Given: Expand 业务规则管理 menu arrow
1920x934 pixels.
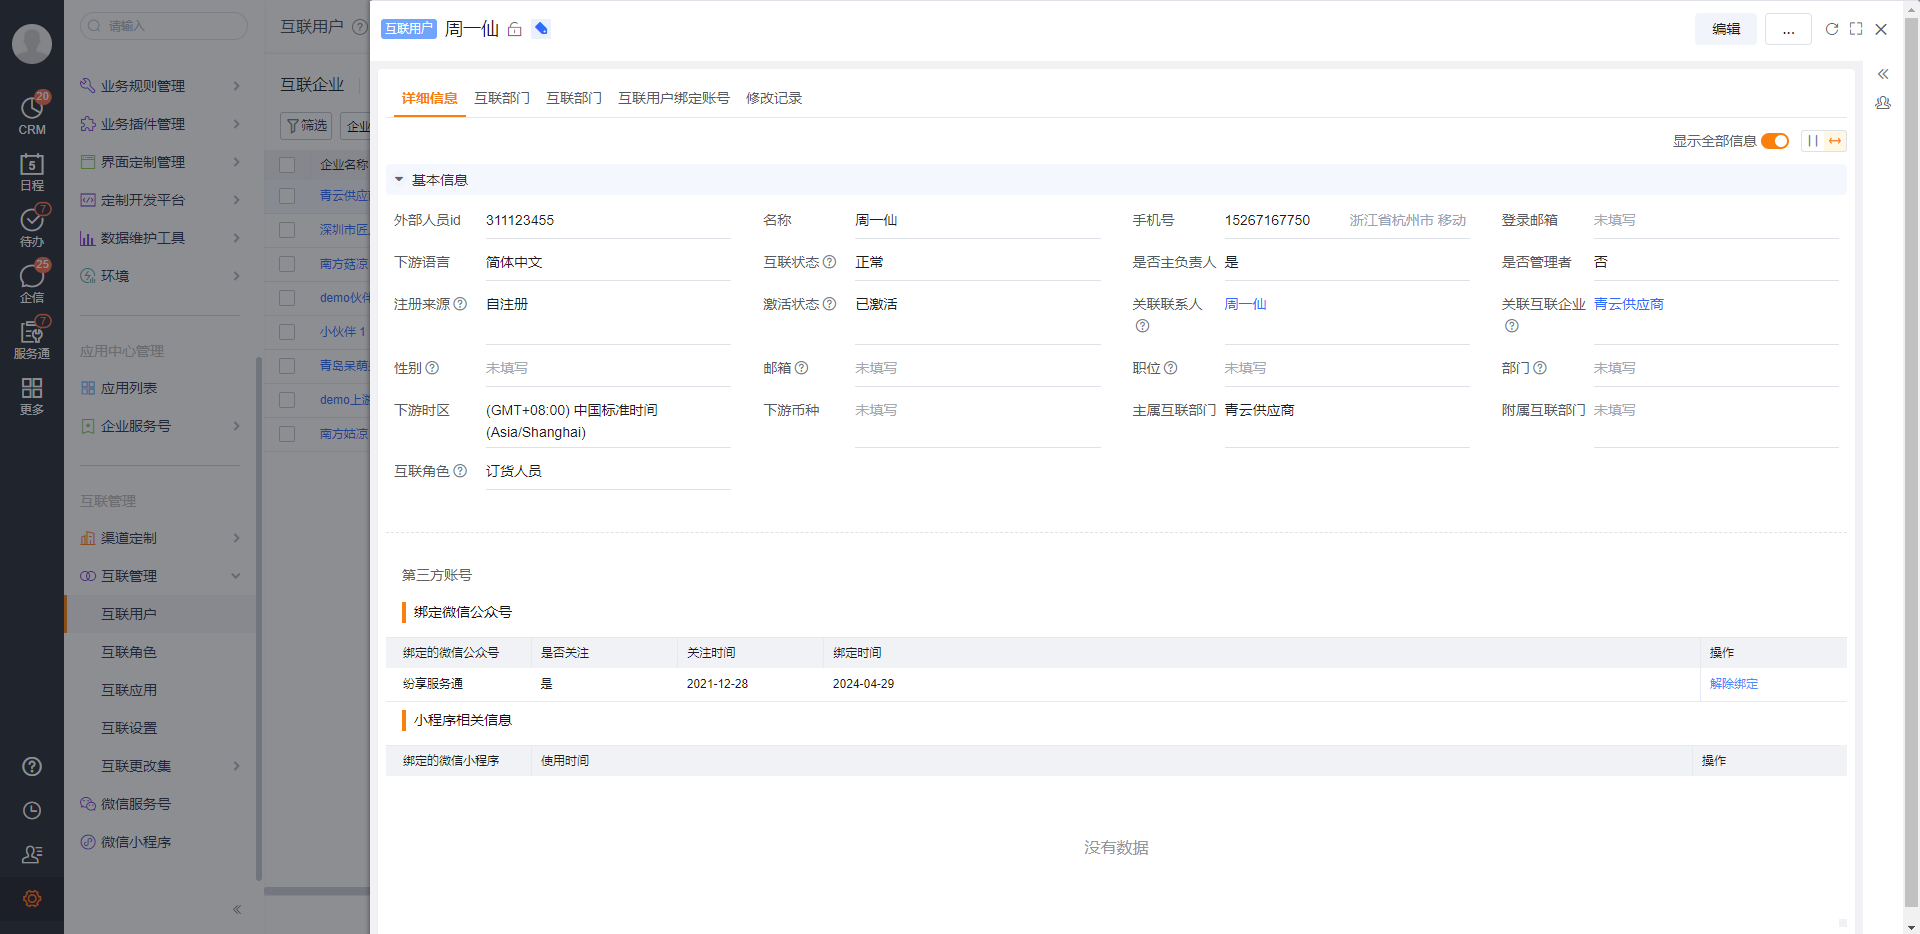Looking at the screenshot, I should (x=237, y=86).
